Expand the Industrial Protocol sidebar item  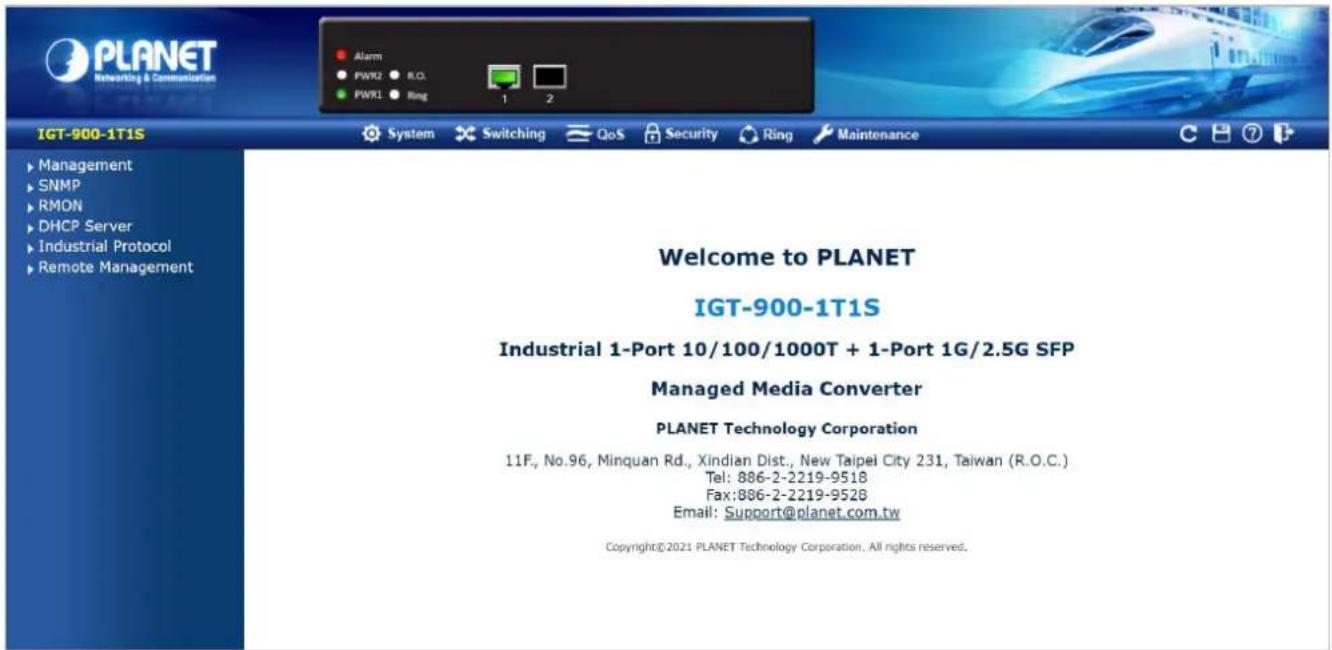point(101,246)
